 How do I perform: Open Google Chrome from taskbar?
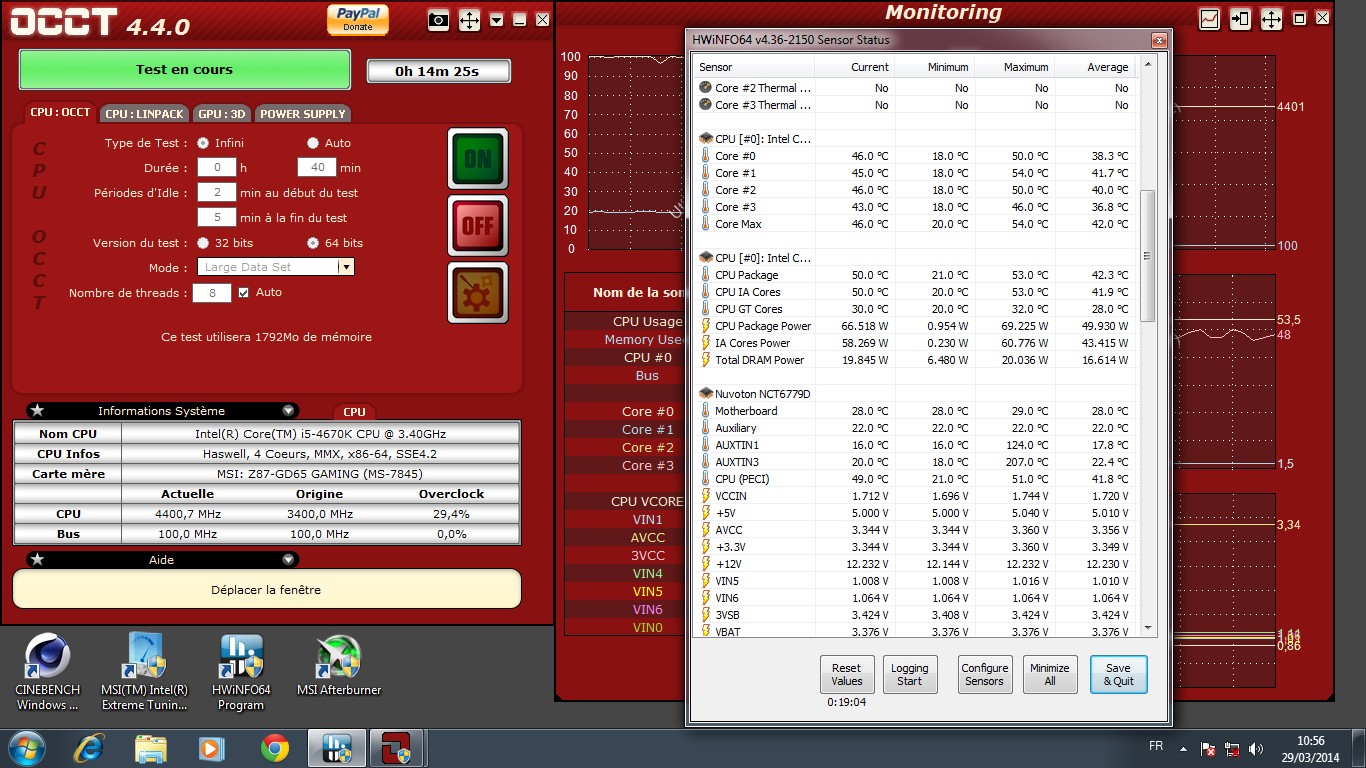(275, 748)
